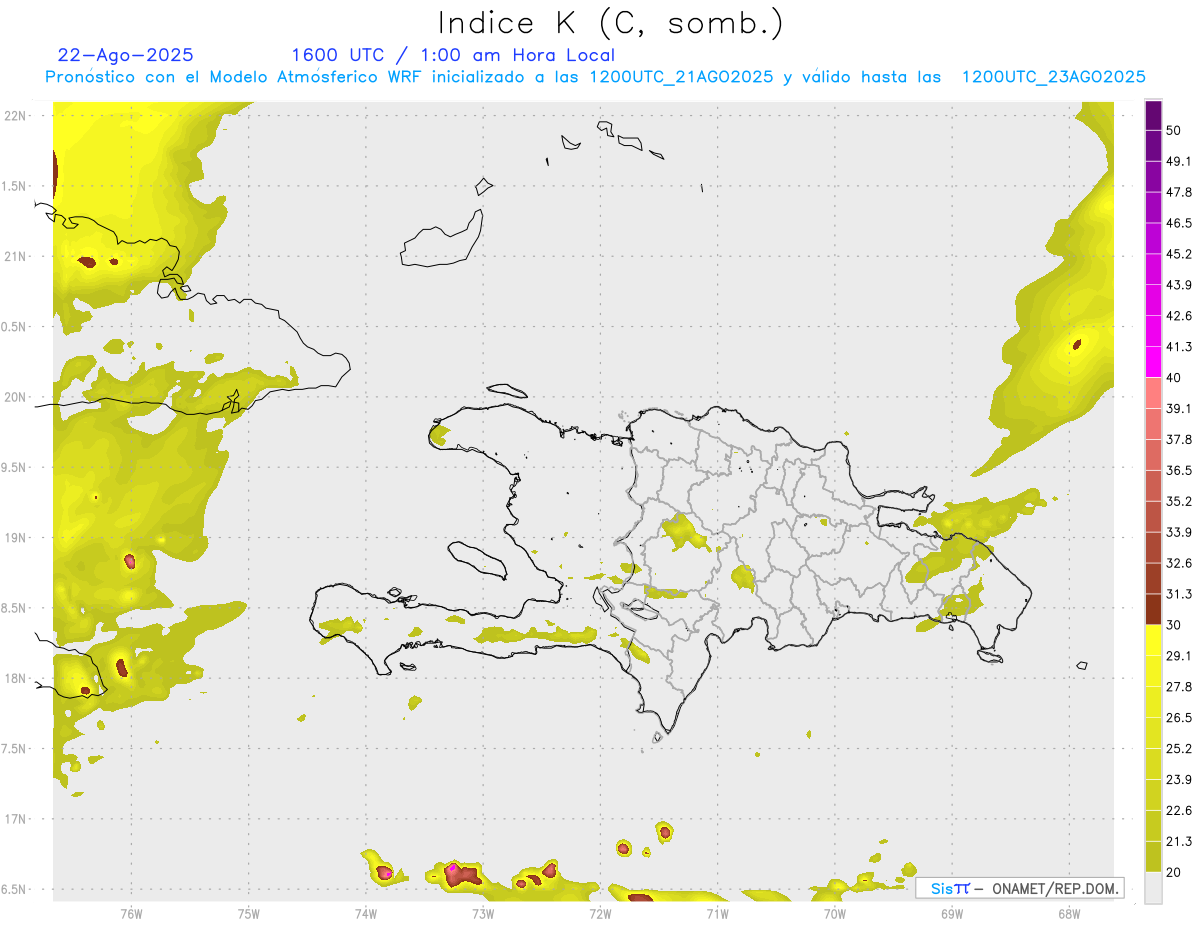Screen dimensions: 1200x927
Task: Click the '33.9' color scale value
Action: pyautogui.click(x=1179, y=532)
